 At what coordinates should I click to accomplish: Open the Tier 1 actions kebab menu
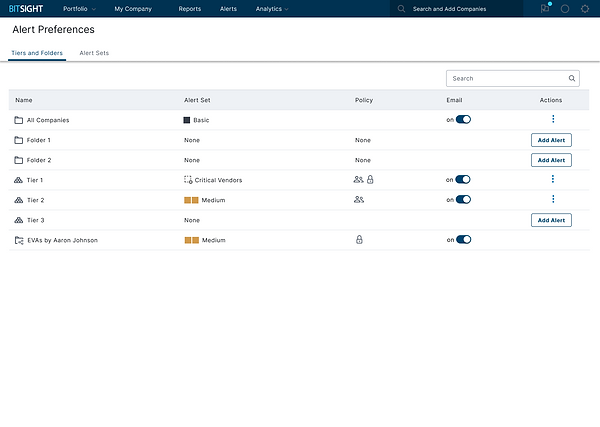553,179
